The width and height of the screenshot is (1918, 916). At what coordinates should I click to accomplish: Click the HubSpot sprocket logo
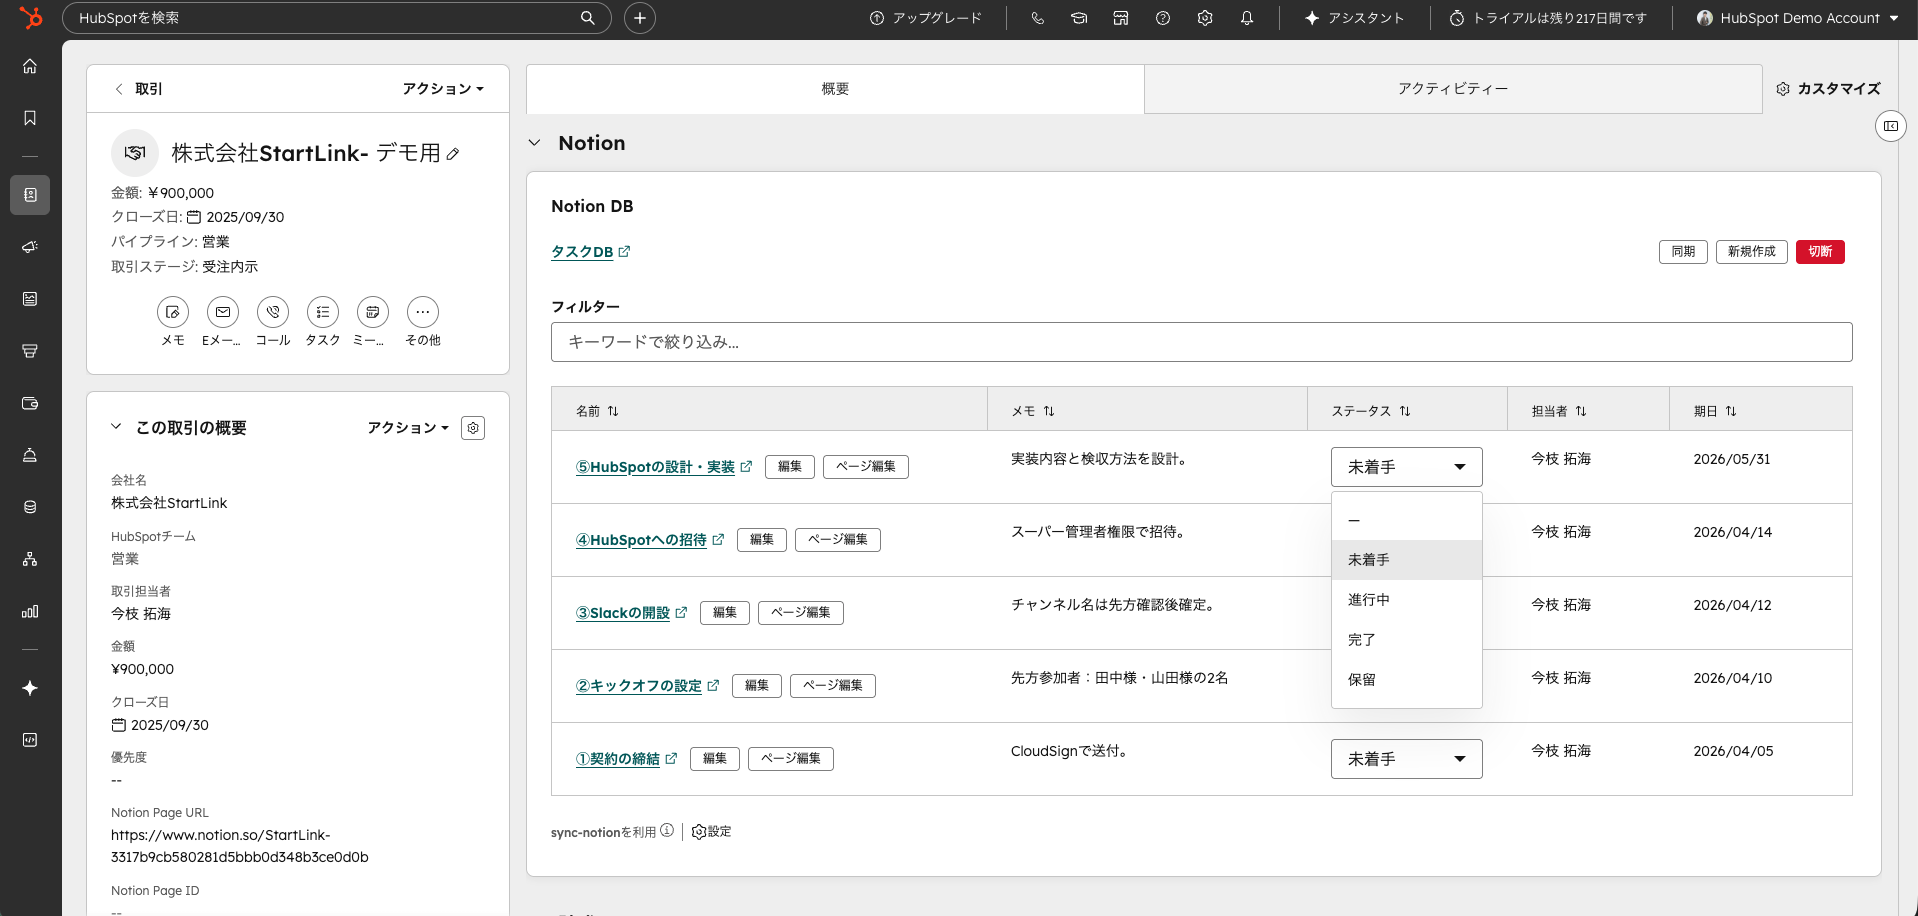(x=31, y=18)
